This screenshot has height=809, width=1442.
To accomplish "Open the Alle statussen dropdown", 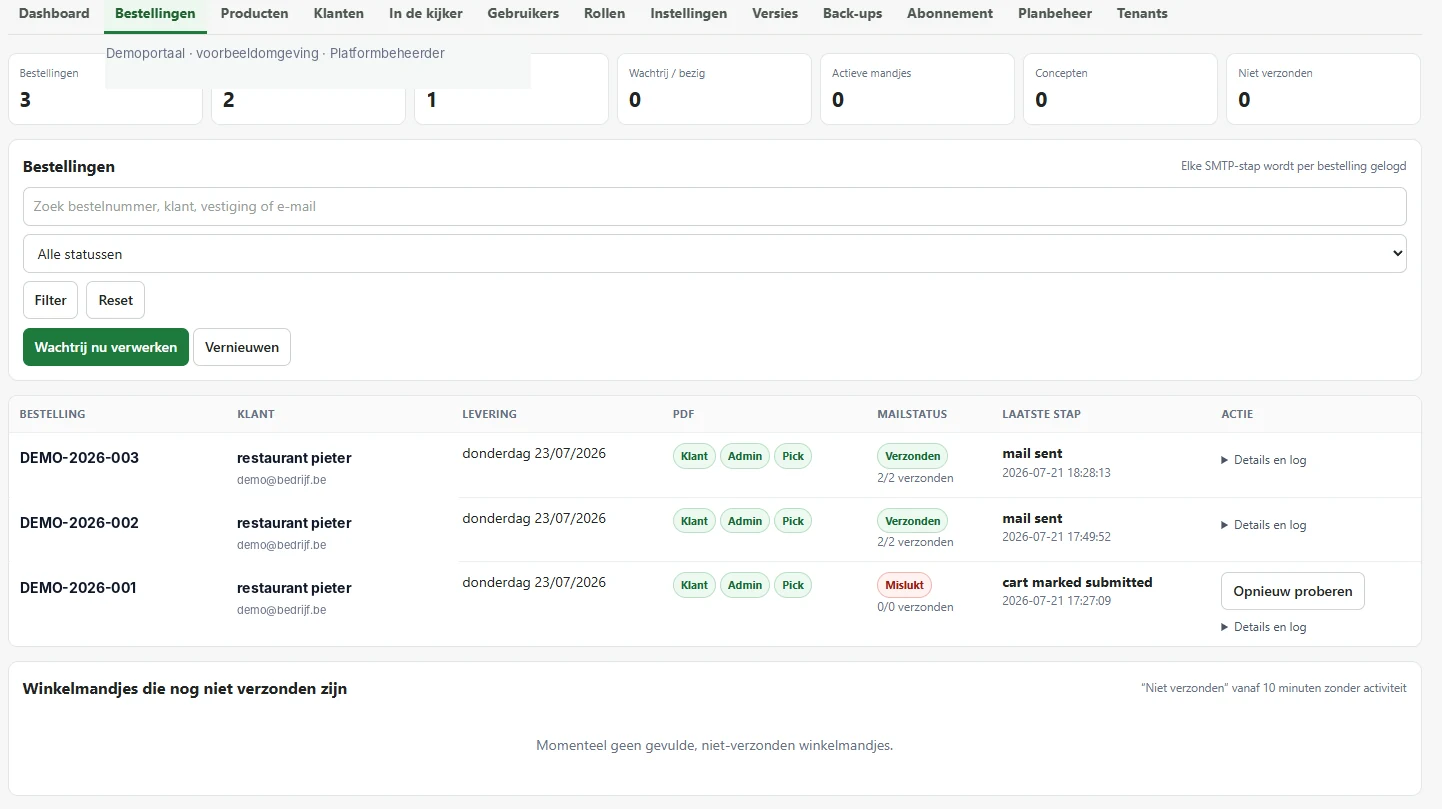I will pyautogui.click(x=715, y=254).
